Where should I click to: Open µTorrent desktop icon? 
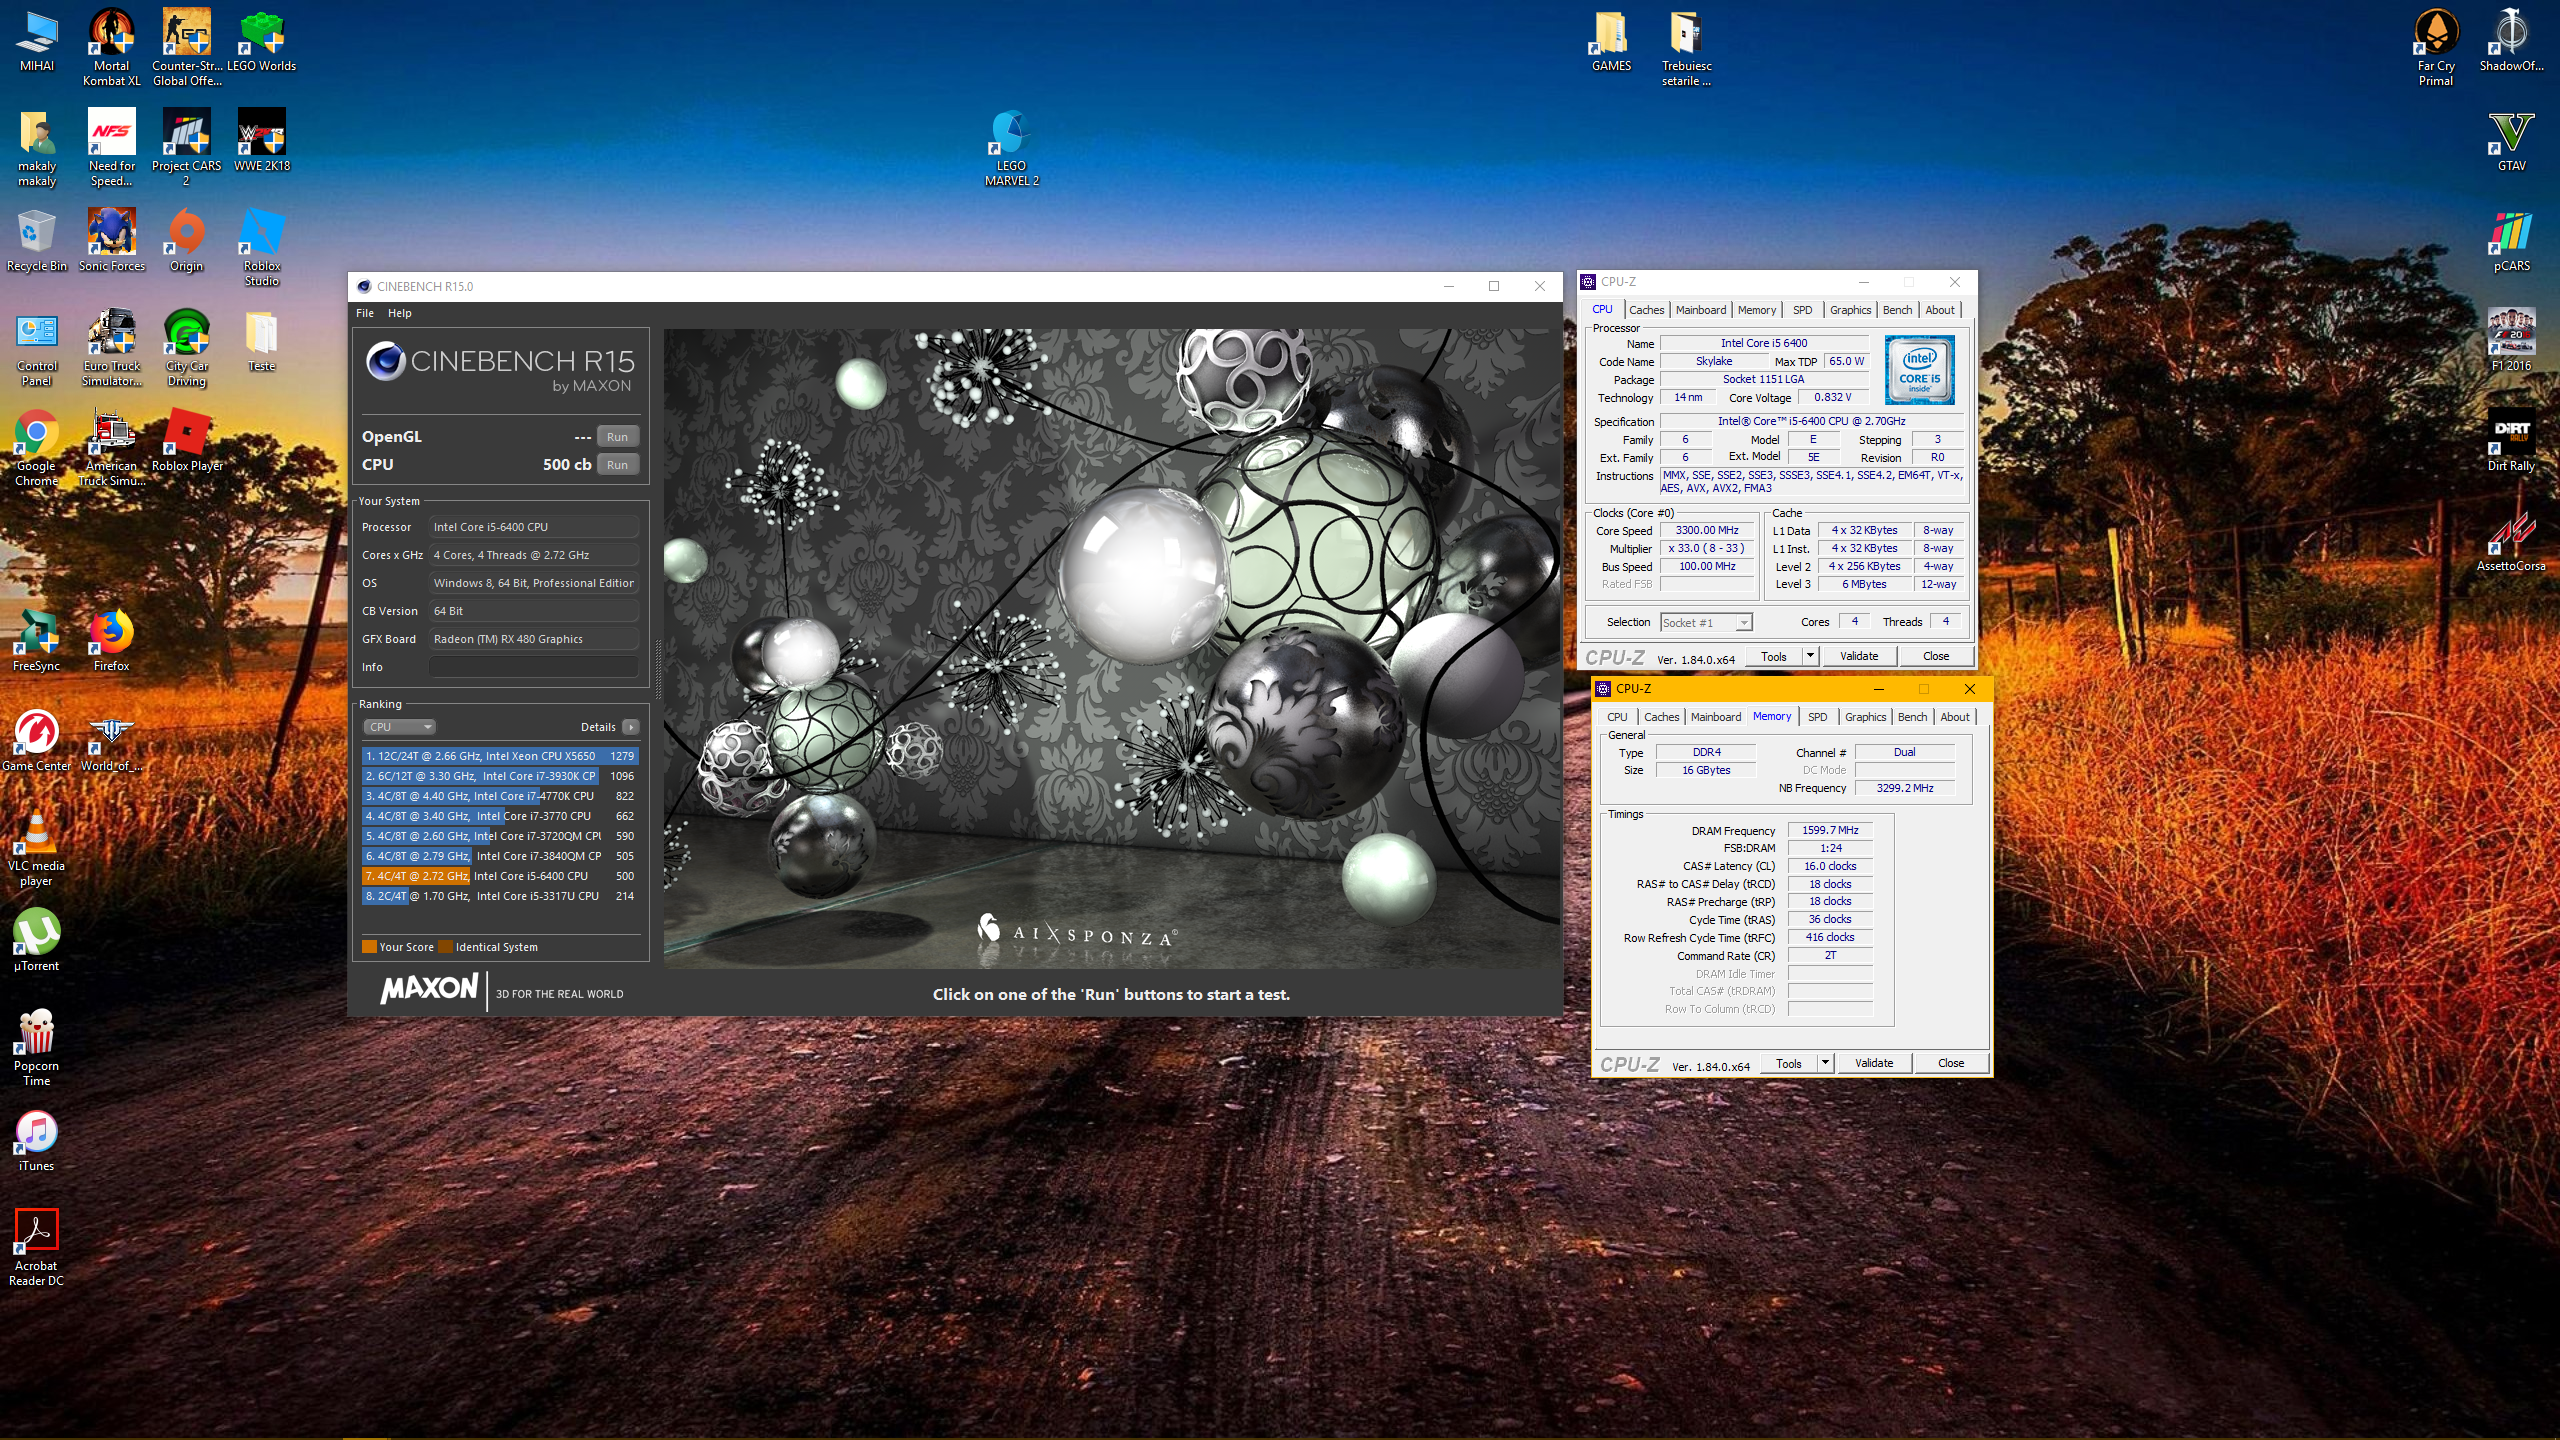tap(36, 940)
